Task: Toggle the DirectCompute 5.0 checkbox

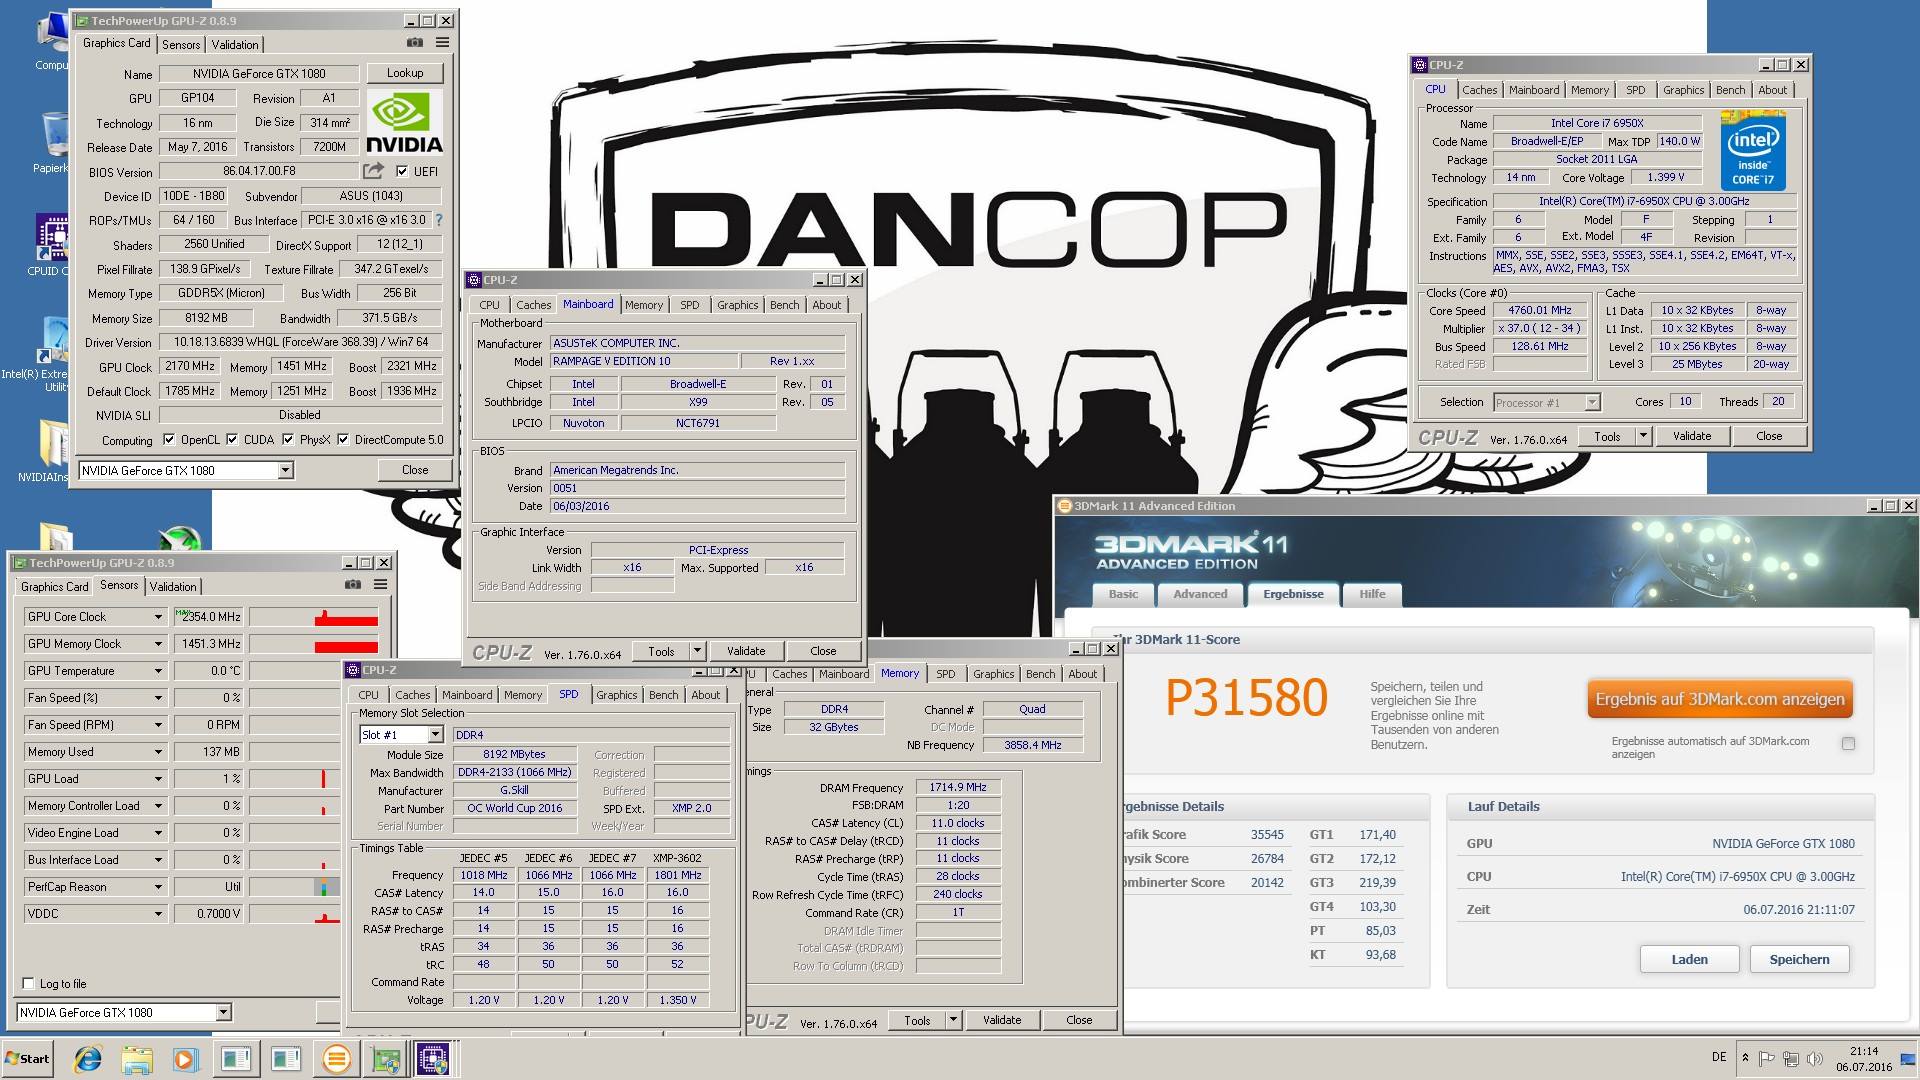Action: [x=343, y=439]
